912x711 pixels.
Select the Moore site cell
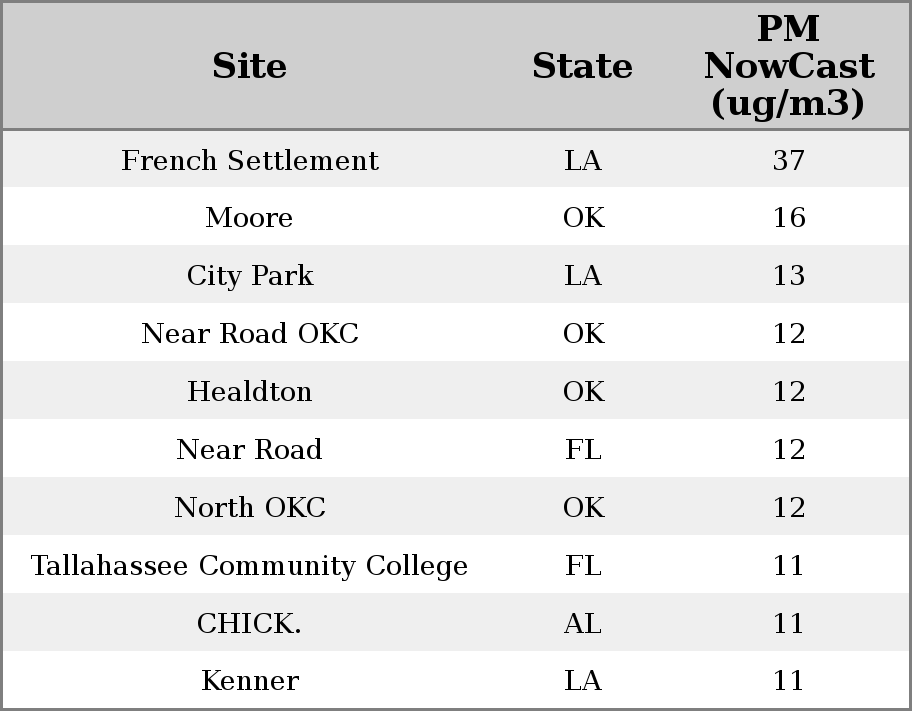[x=249, y=218]
